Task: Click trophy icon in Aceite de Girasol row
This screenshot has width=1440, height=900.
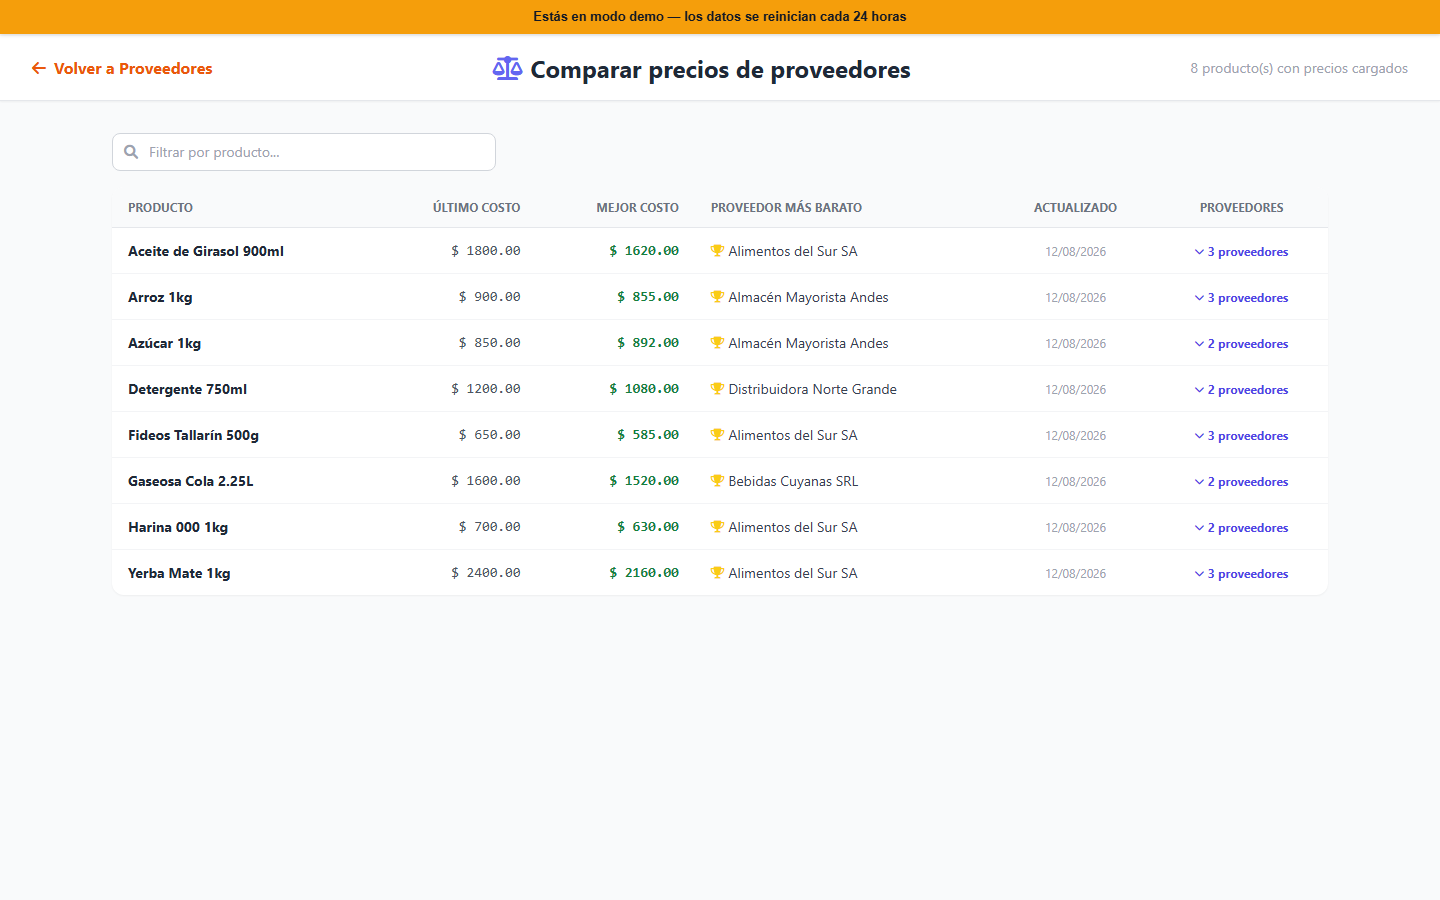Action: pos(717,251)
